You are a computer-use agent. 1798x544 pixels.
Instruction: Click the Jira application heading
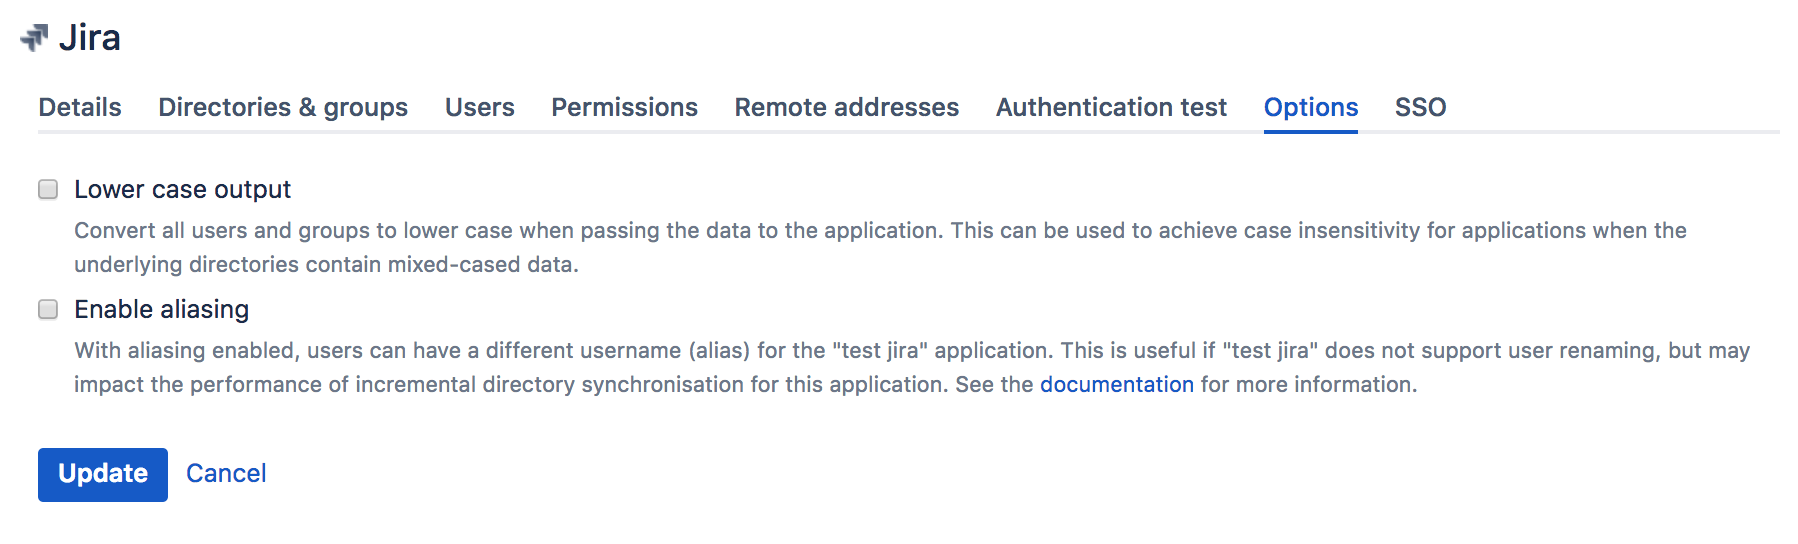89,38
